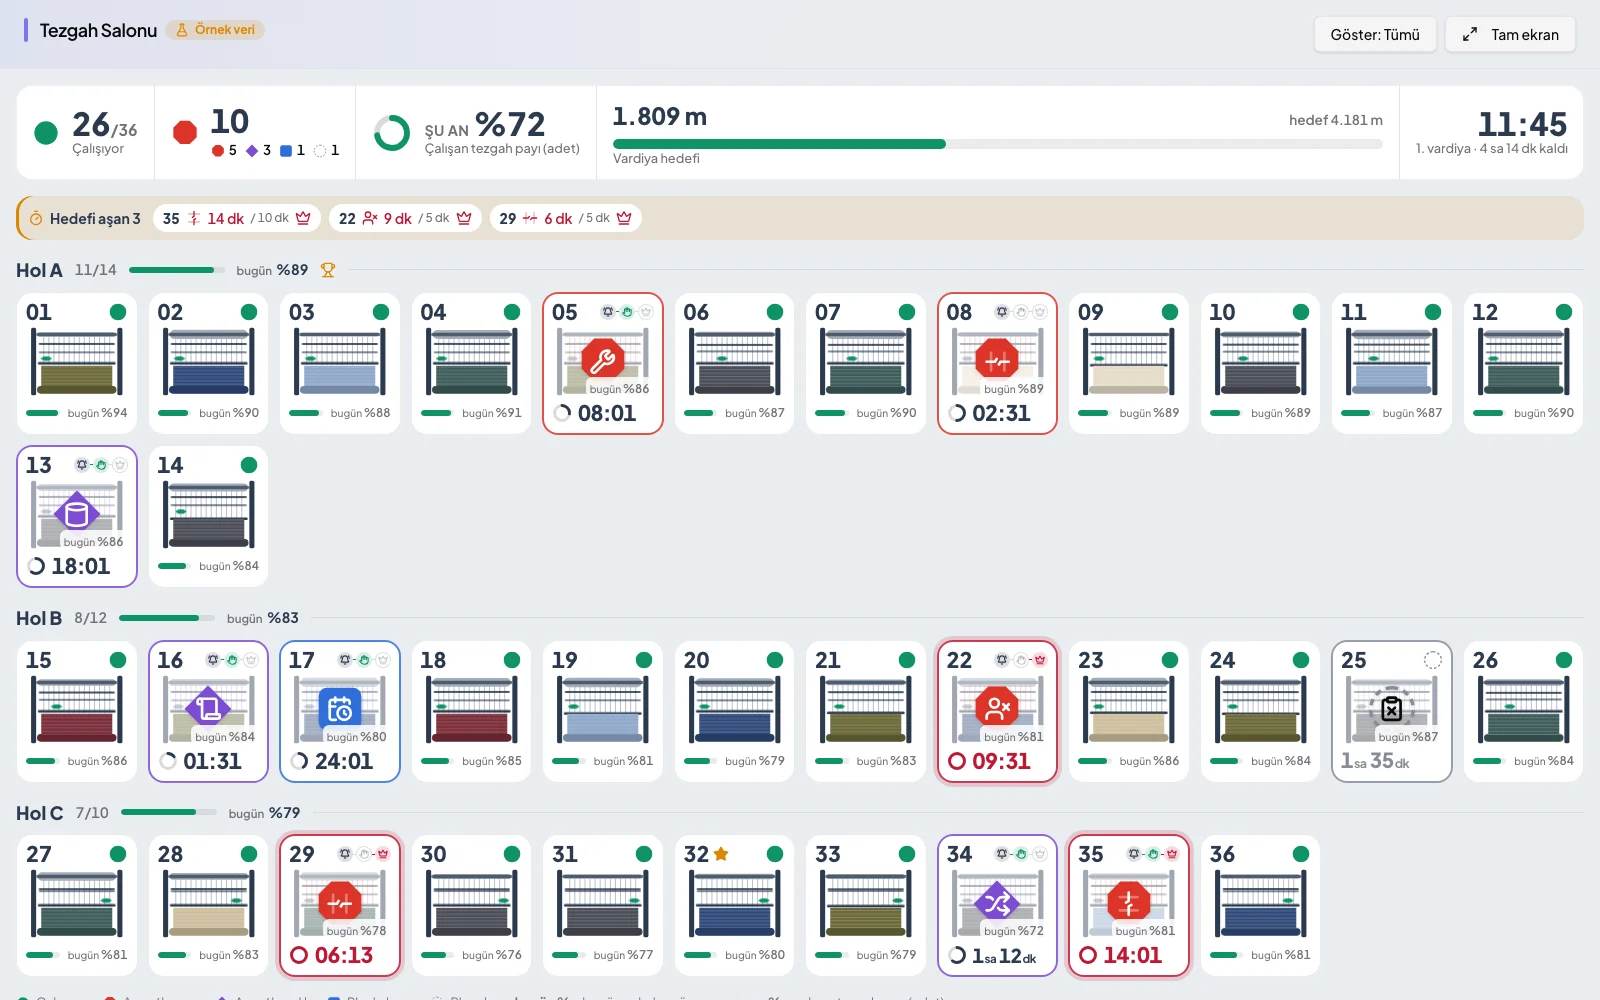
Task: Click the green status dot on loom 26
Action: (x=1564, y=660)
